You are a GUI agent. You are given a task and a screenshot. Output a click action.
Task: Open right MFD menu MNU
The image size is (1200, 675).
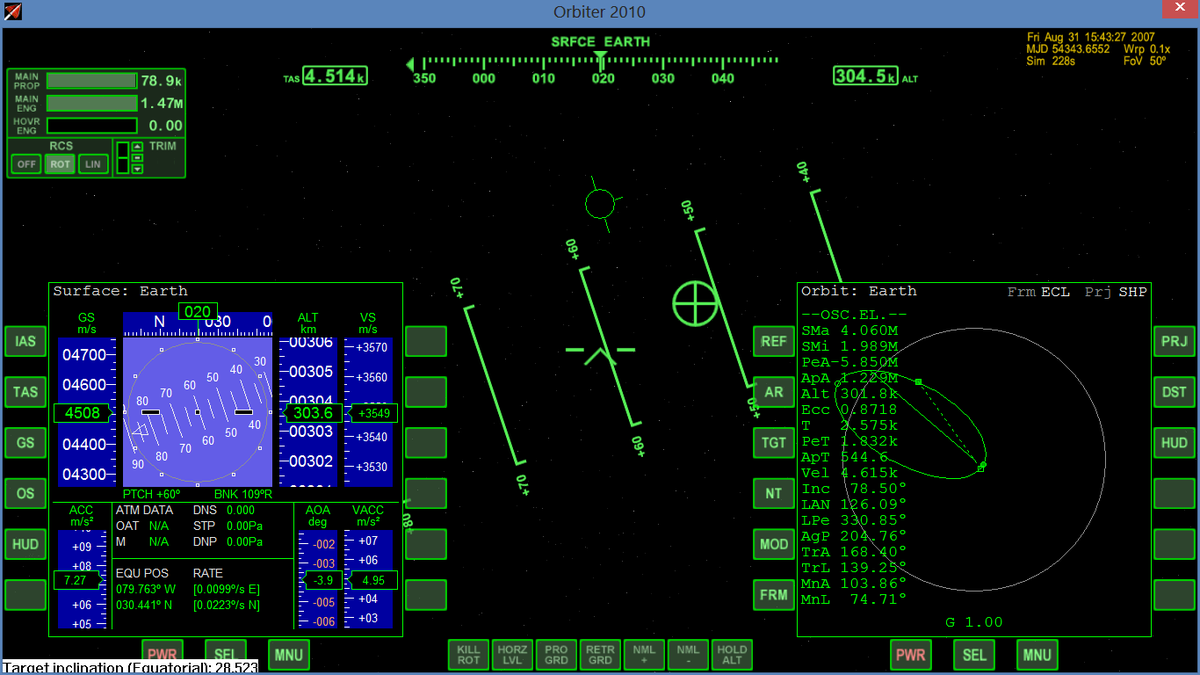(1037, 656)
